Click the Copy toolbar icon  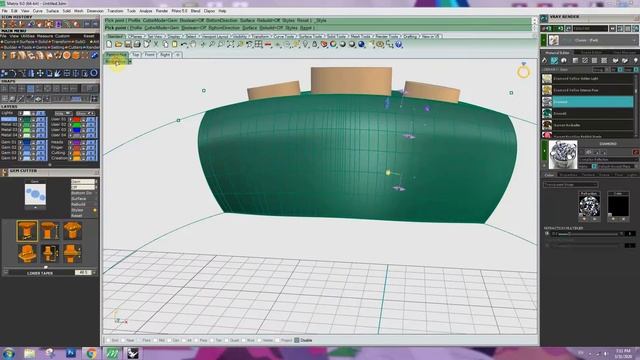click(165, 44)
